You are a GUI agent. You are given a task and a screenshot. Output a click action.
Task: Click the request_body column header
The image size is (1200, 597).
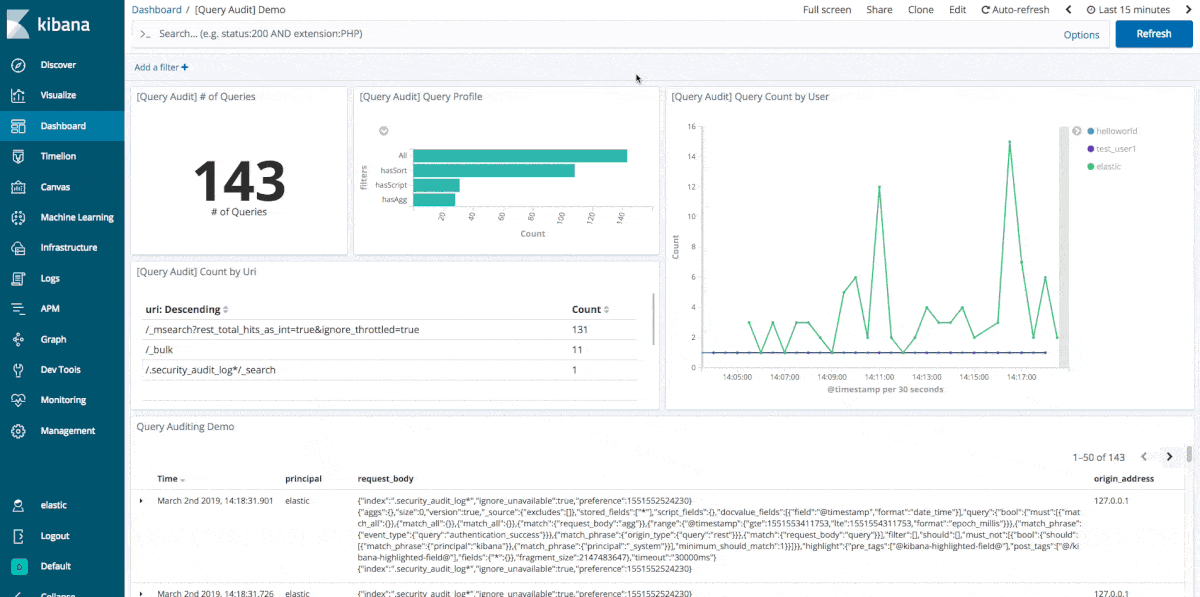[x=385, y=479]
